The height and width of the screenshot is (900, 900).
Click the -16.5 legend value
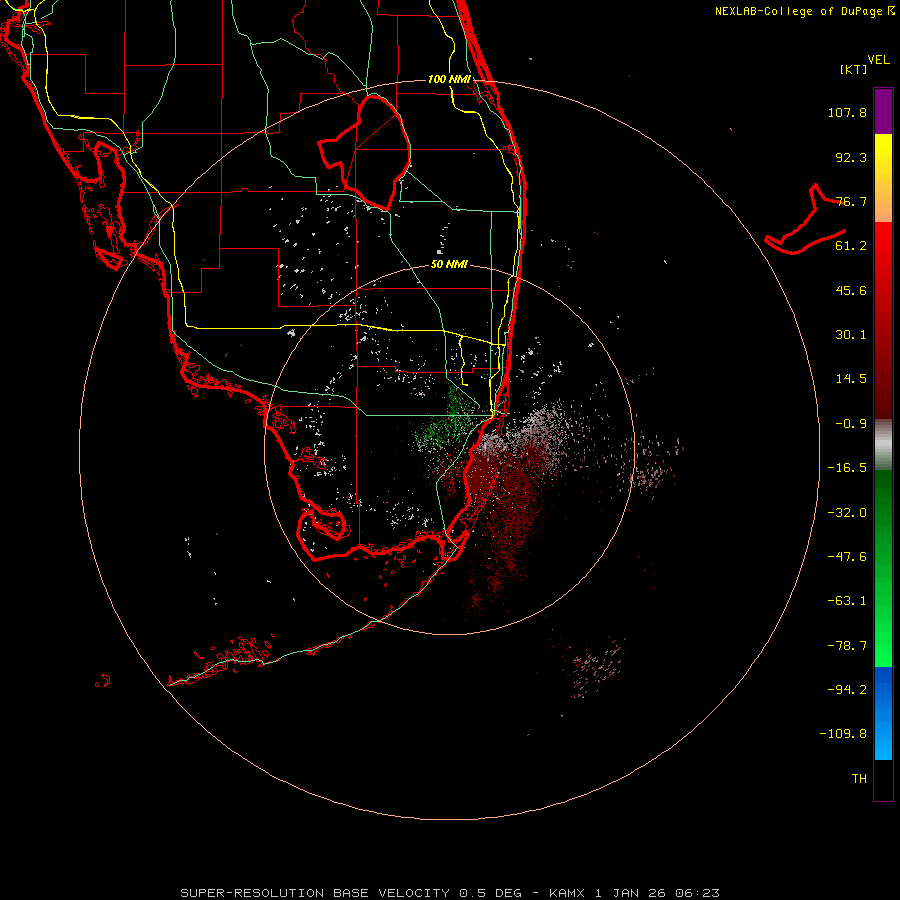(x=847, y=468)
